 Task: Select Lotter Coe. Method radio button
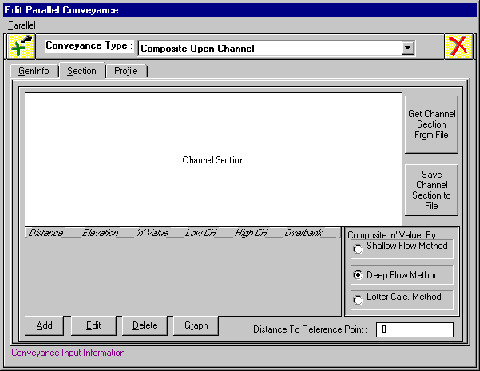[x=358, y=300]
